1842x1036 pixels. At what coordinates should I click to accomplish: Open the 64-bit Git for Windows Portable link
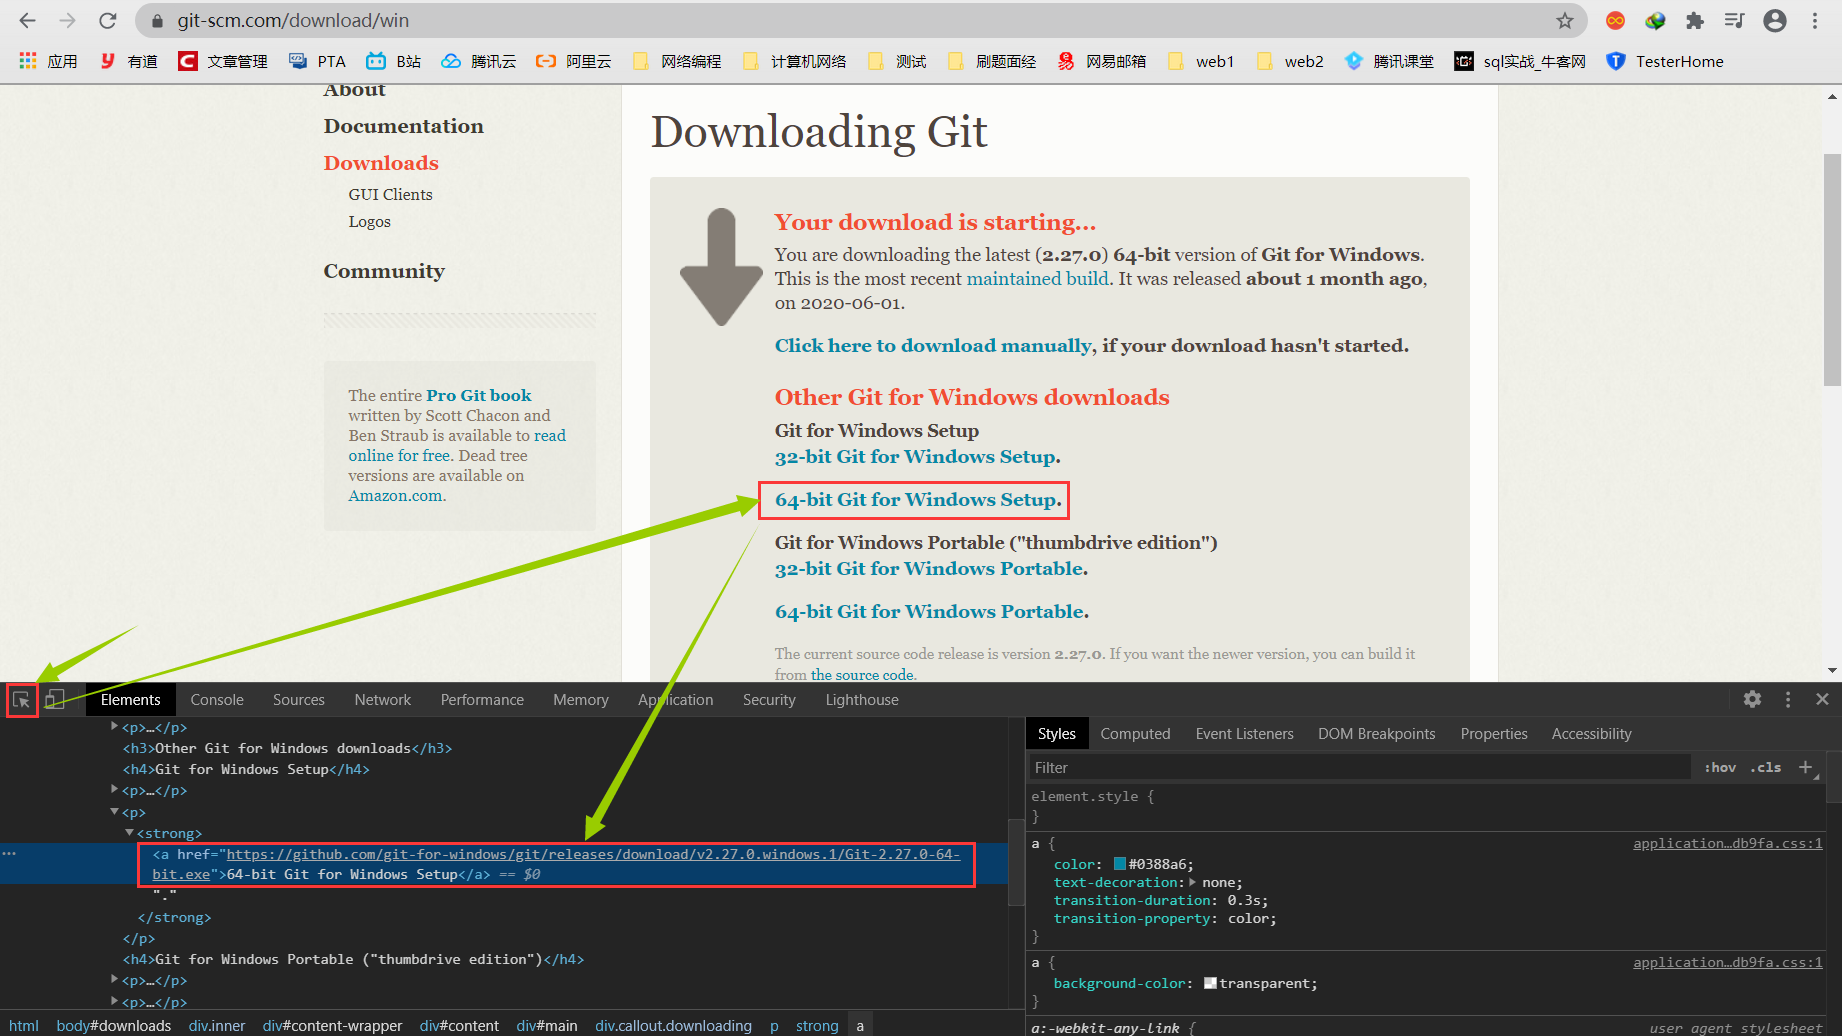click(931, 612)
